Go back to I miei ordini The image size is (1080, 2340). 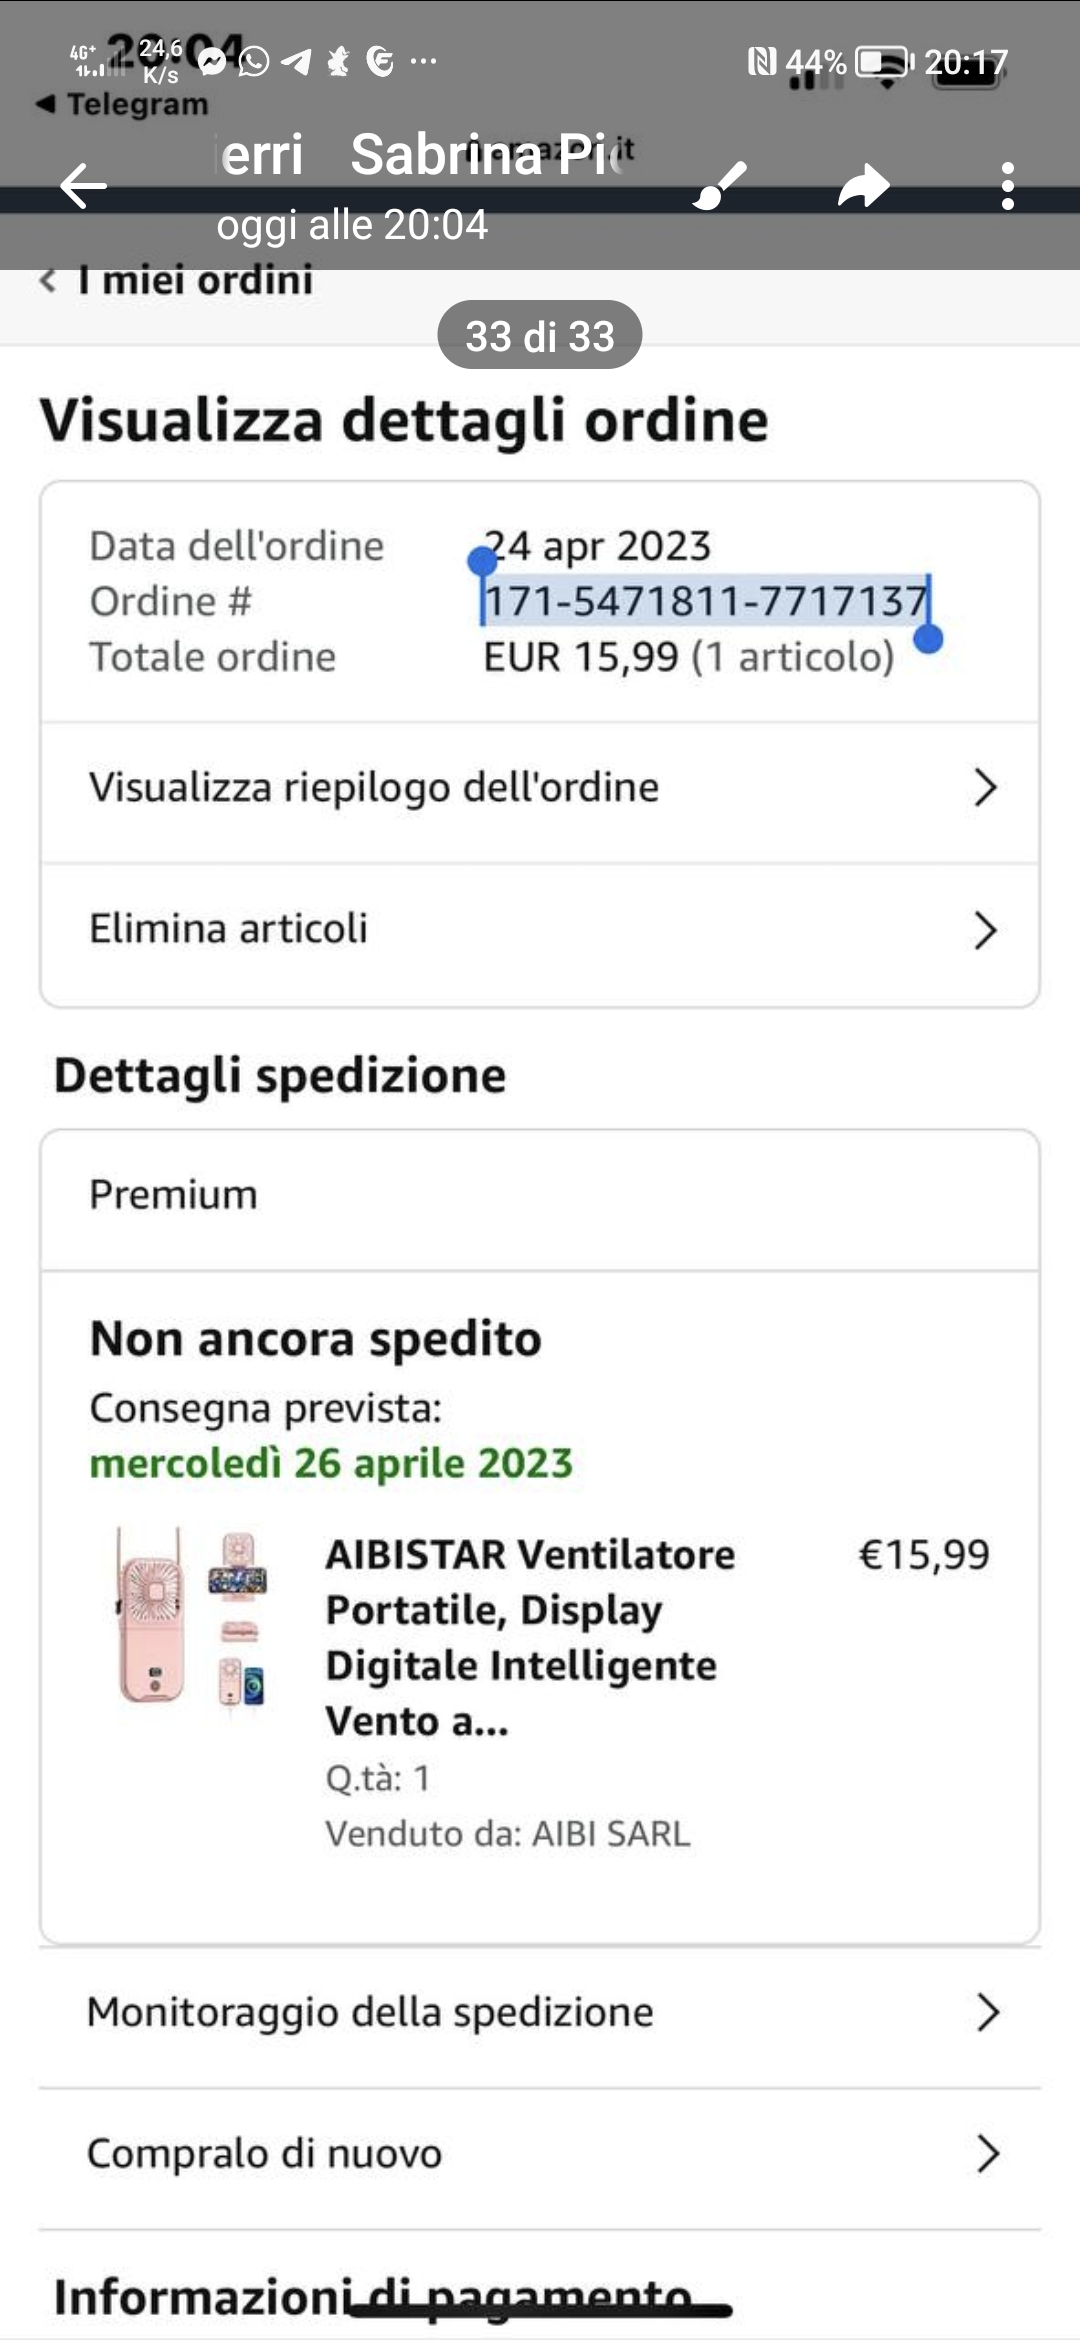coord(176,281)
